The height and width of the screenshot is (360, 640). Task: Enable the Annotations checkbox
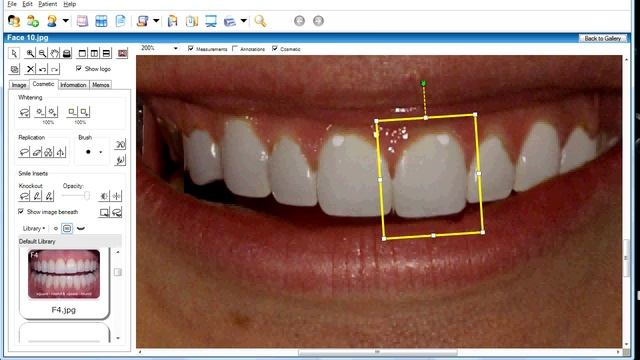(x=235, y=49)
